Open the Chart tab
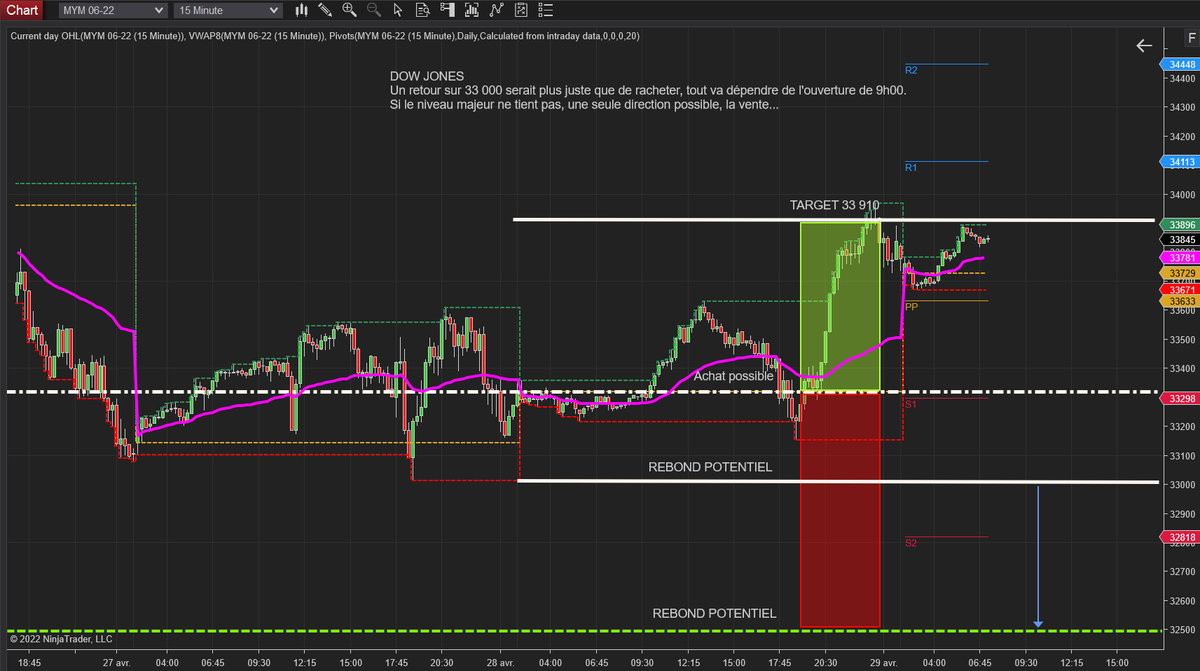 click(21, 10)
